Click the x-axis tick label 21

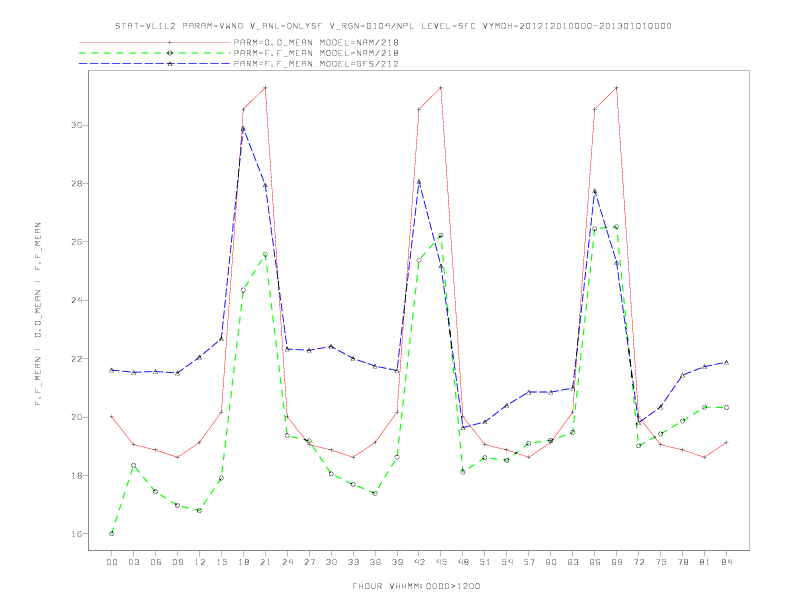[265, 562]
